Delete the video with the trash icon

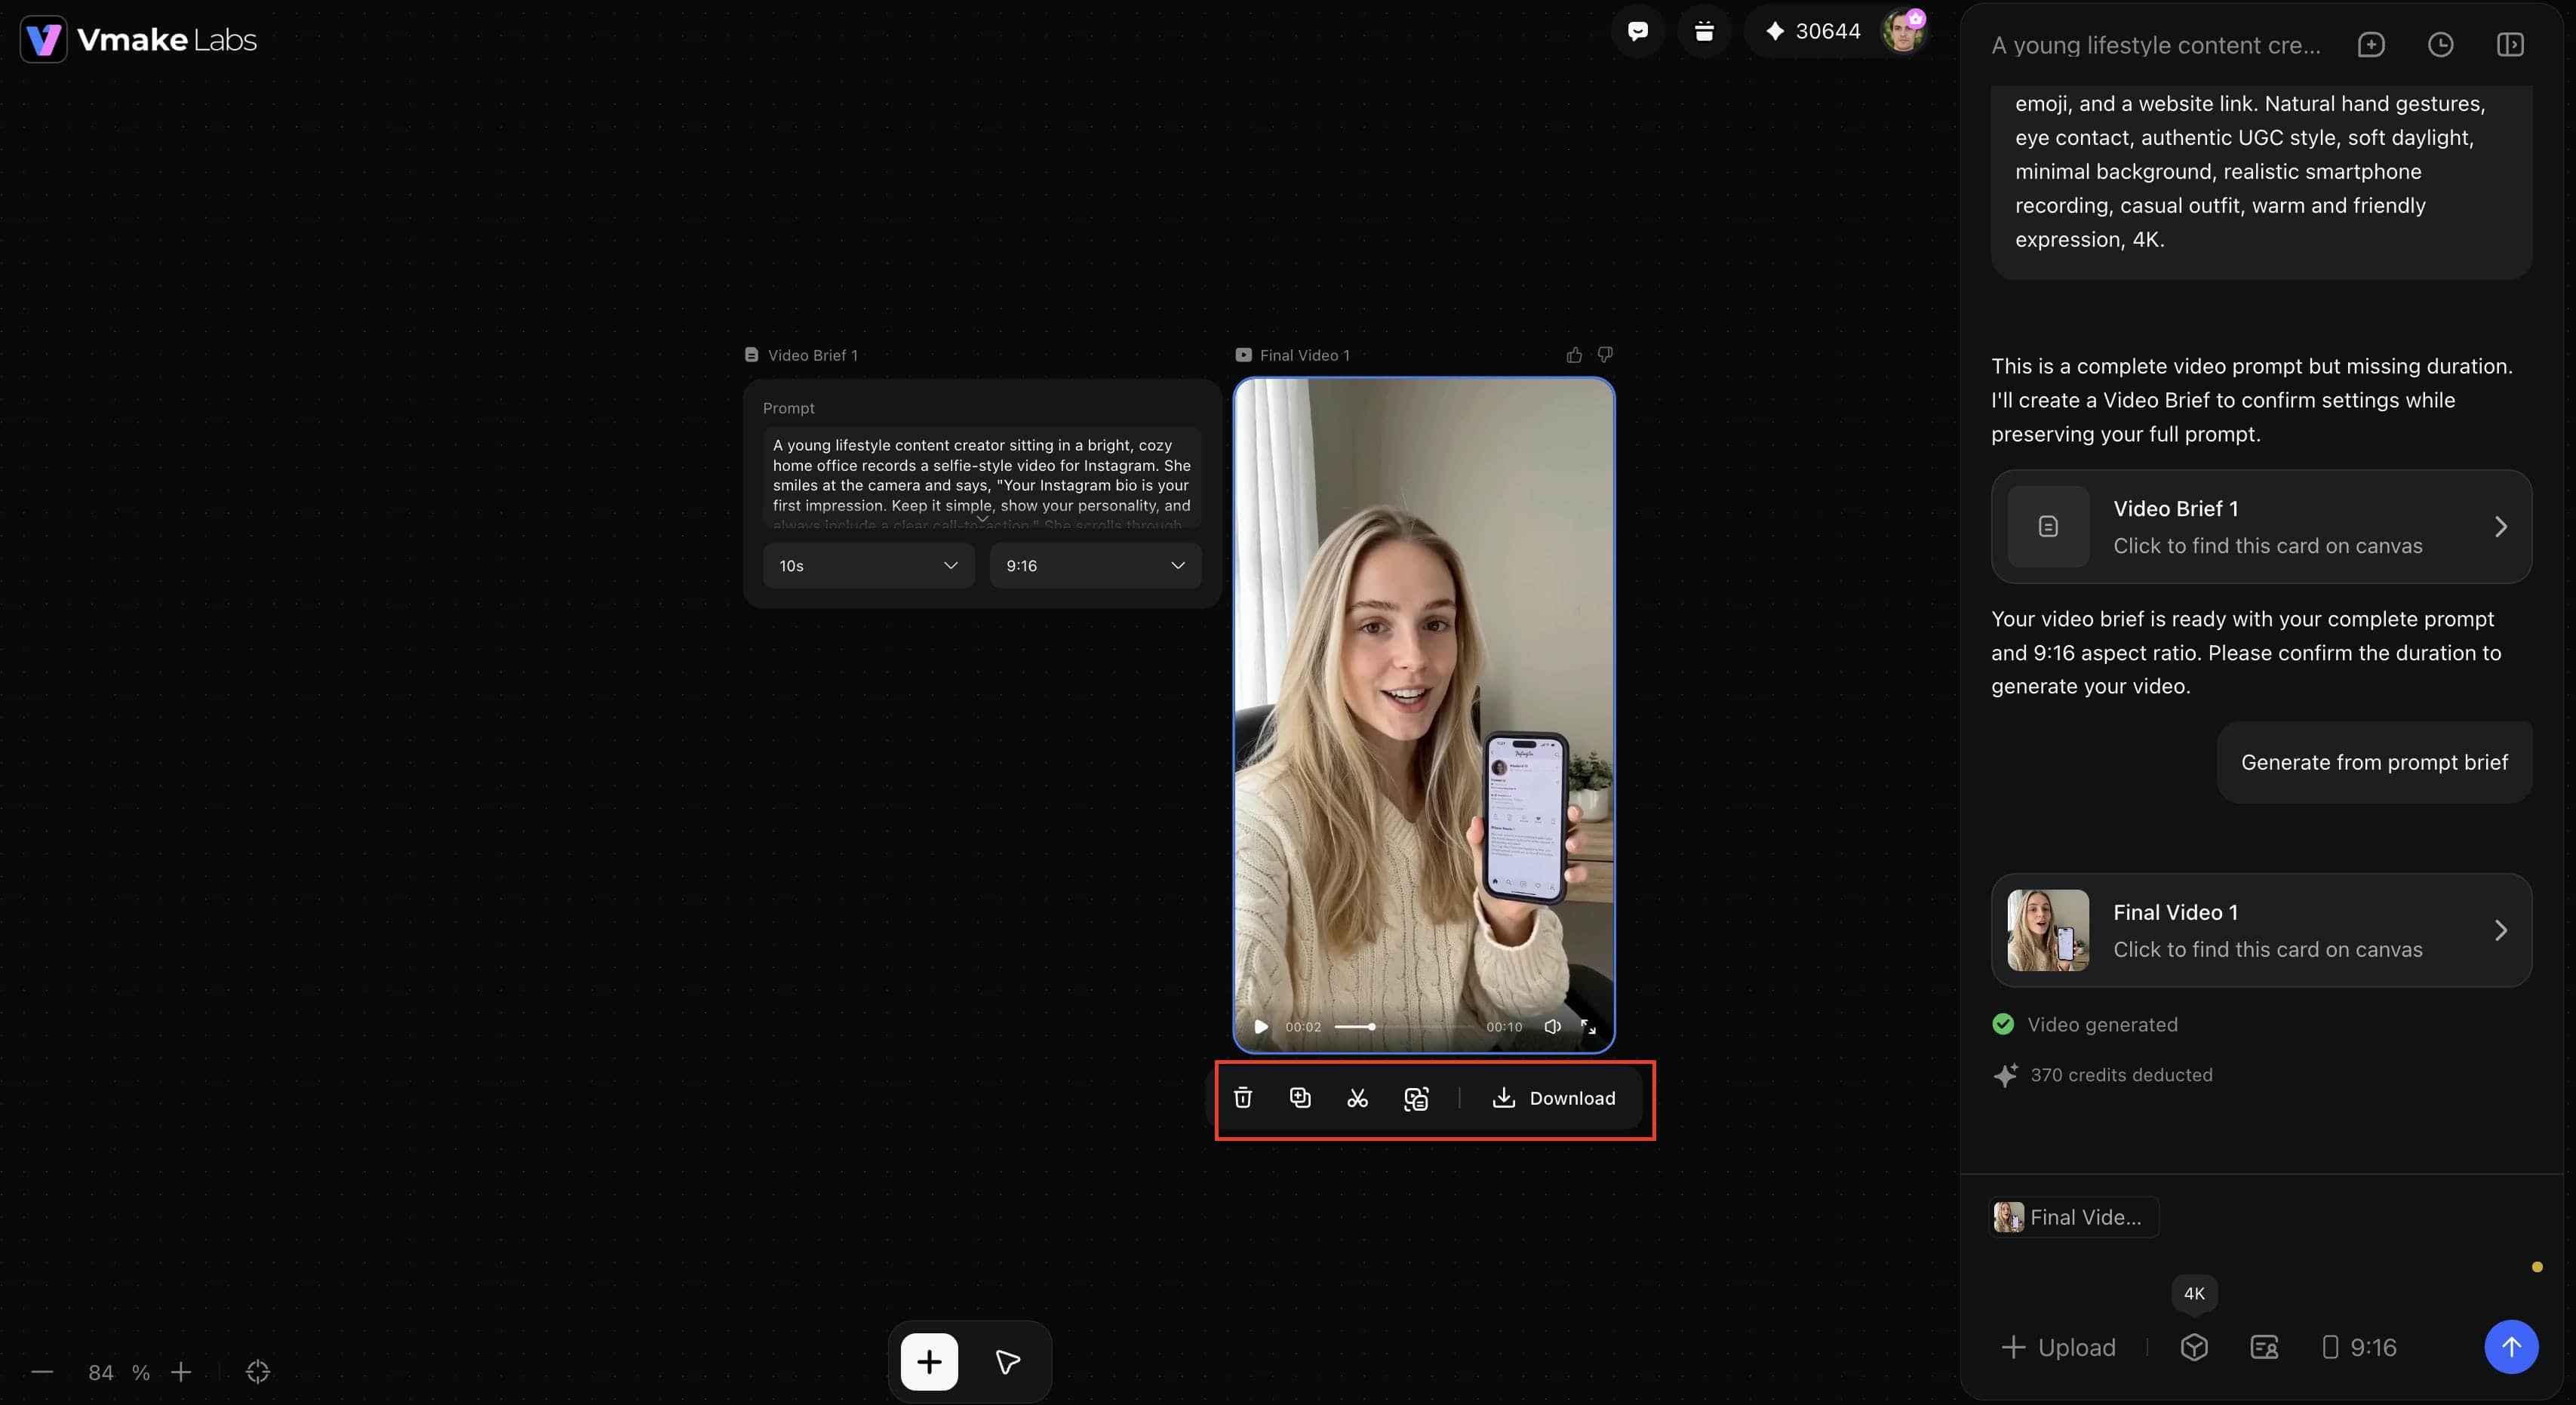pyautogui.click(x=1243, y=1098)
